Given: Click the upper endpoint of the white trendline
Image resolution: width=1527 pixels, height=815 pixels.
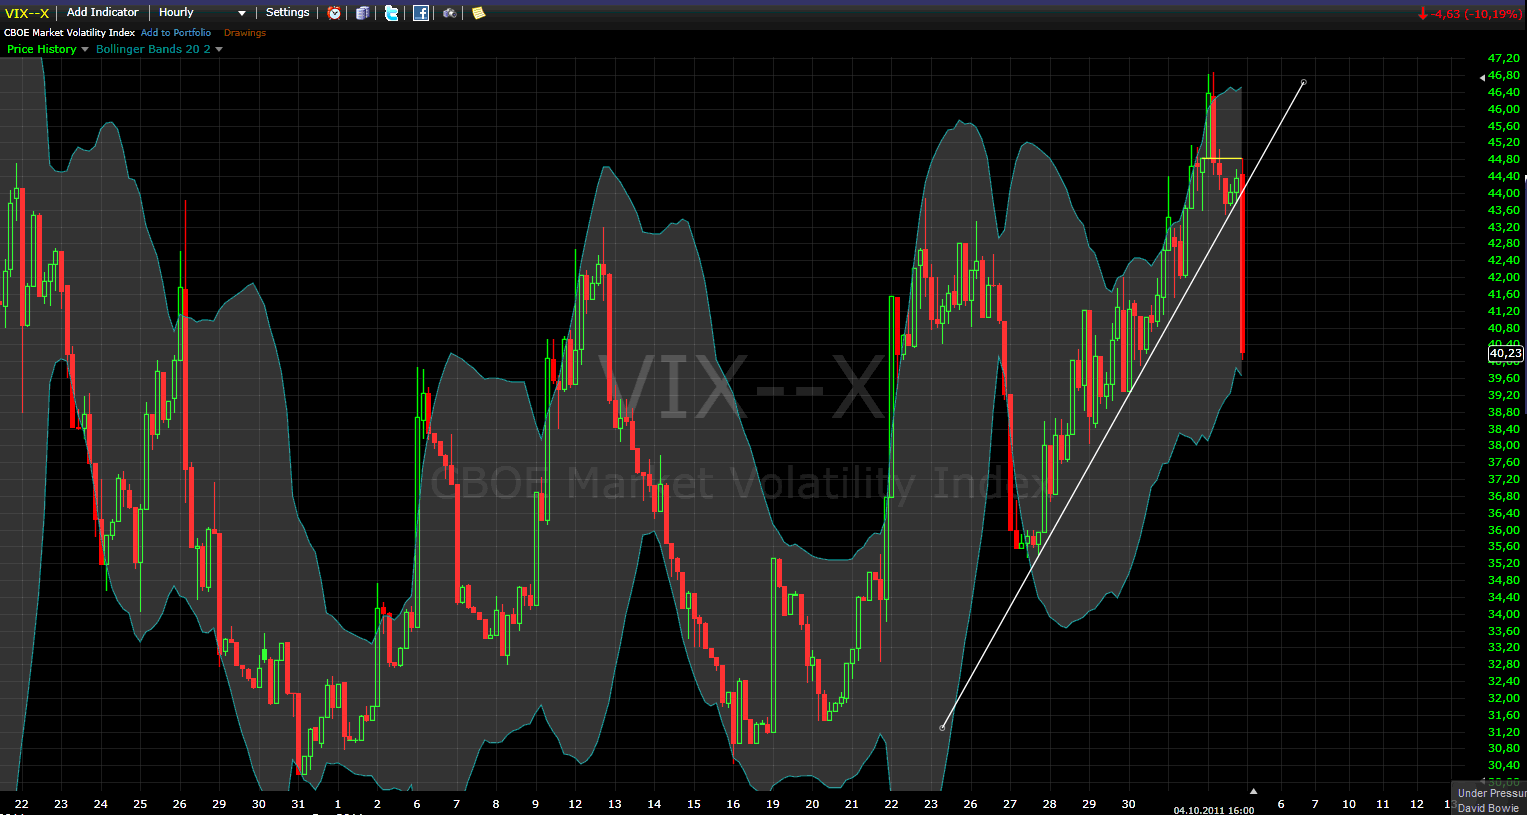Looking at the screenshot, I should [1303, 82].
